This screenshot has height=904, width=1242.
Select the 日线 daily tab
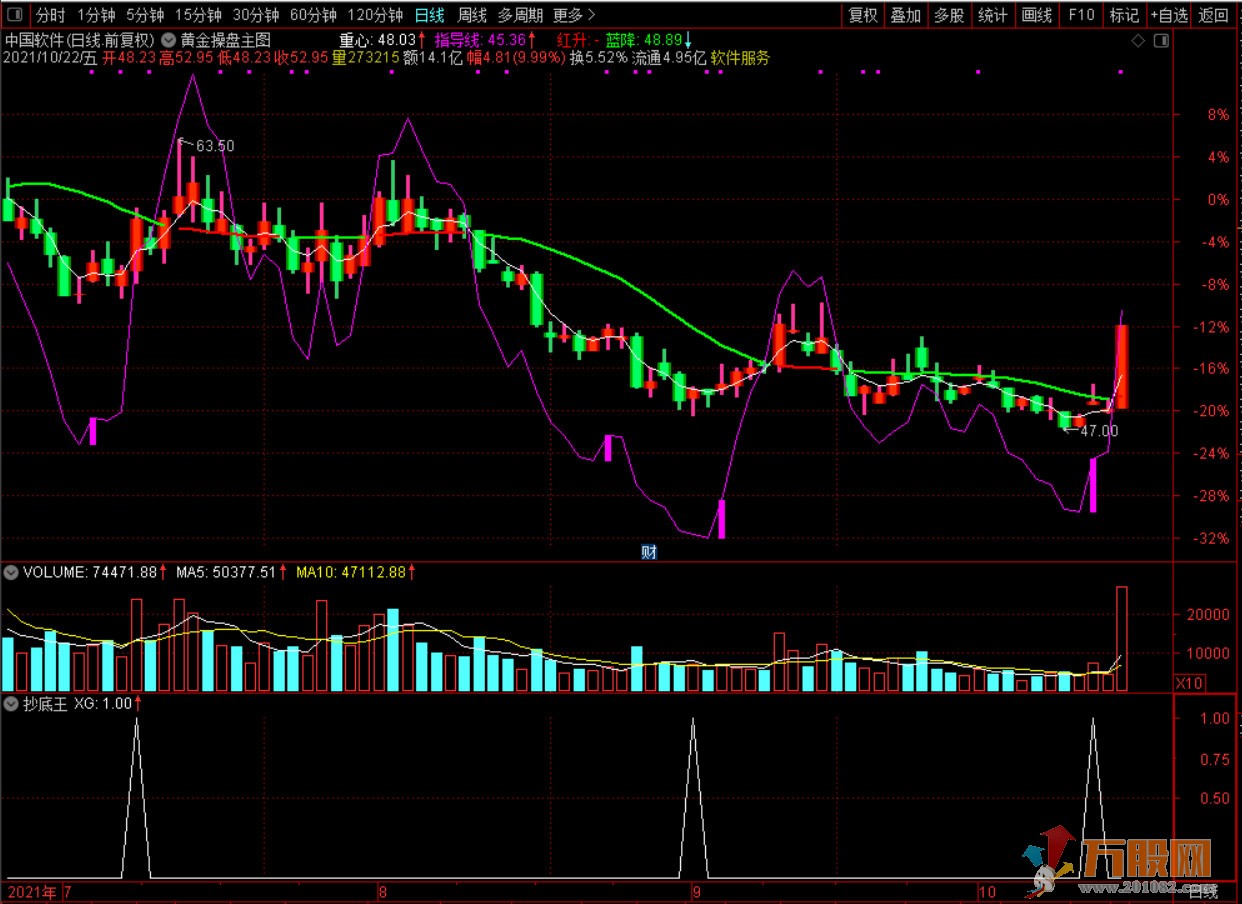click(x=429, y=15)
